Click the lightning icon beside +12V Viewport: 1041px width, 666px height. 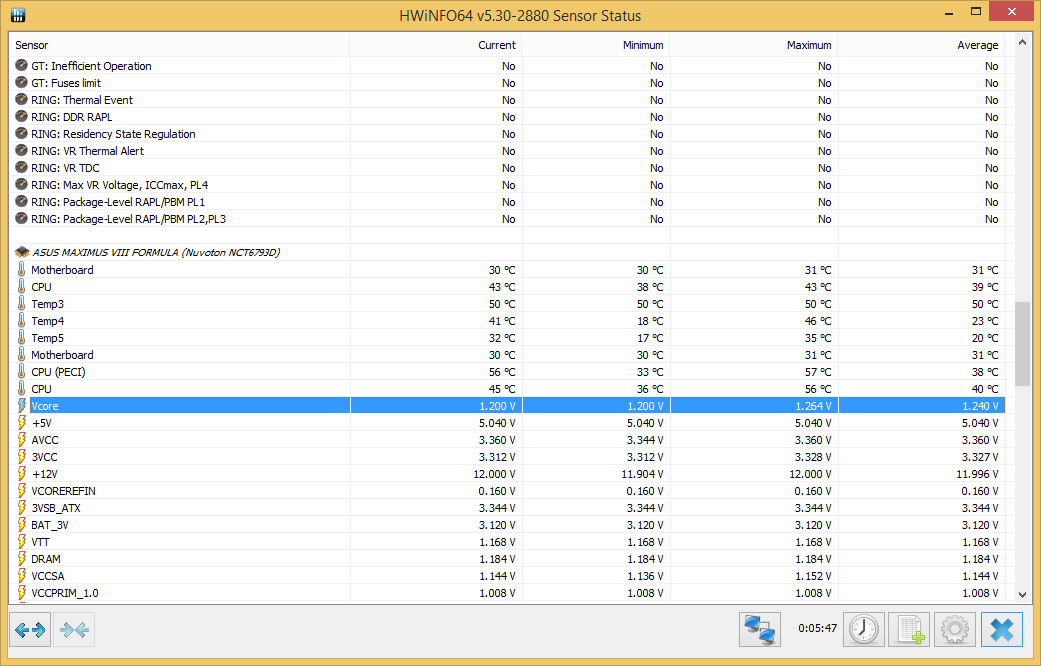21,474
